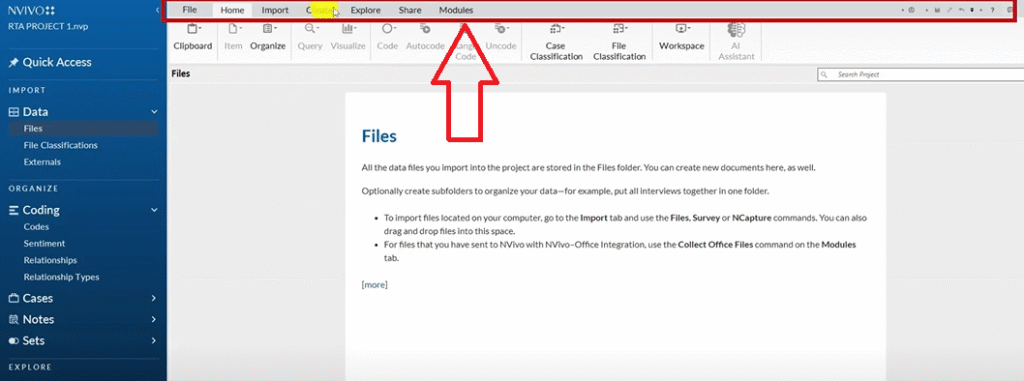
Task: Switch to the Explore tab
Action: 366,10
